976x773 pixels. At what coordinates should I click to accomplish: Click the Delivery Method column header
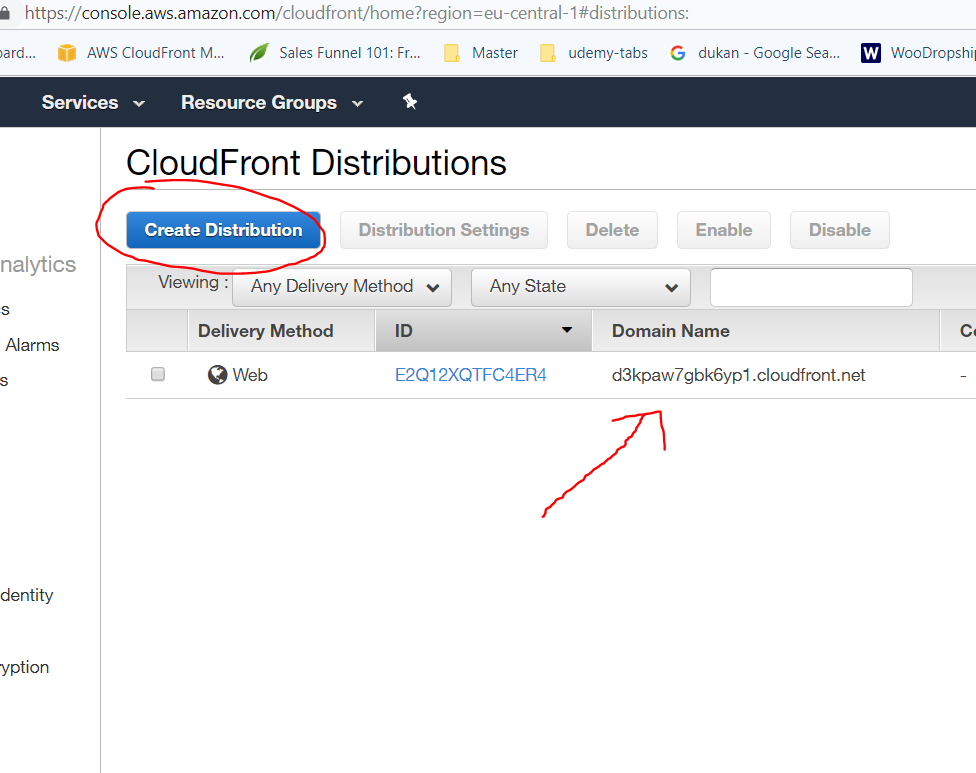pos(281,330)
